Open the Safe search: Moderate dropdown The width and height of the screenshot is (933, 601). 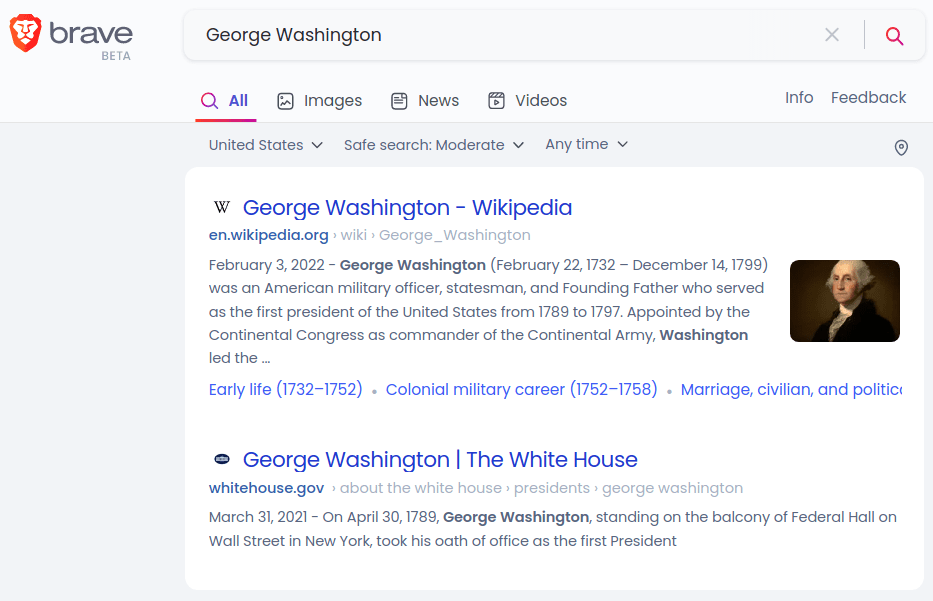point(434,145)
